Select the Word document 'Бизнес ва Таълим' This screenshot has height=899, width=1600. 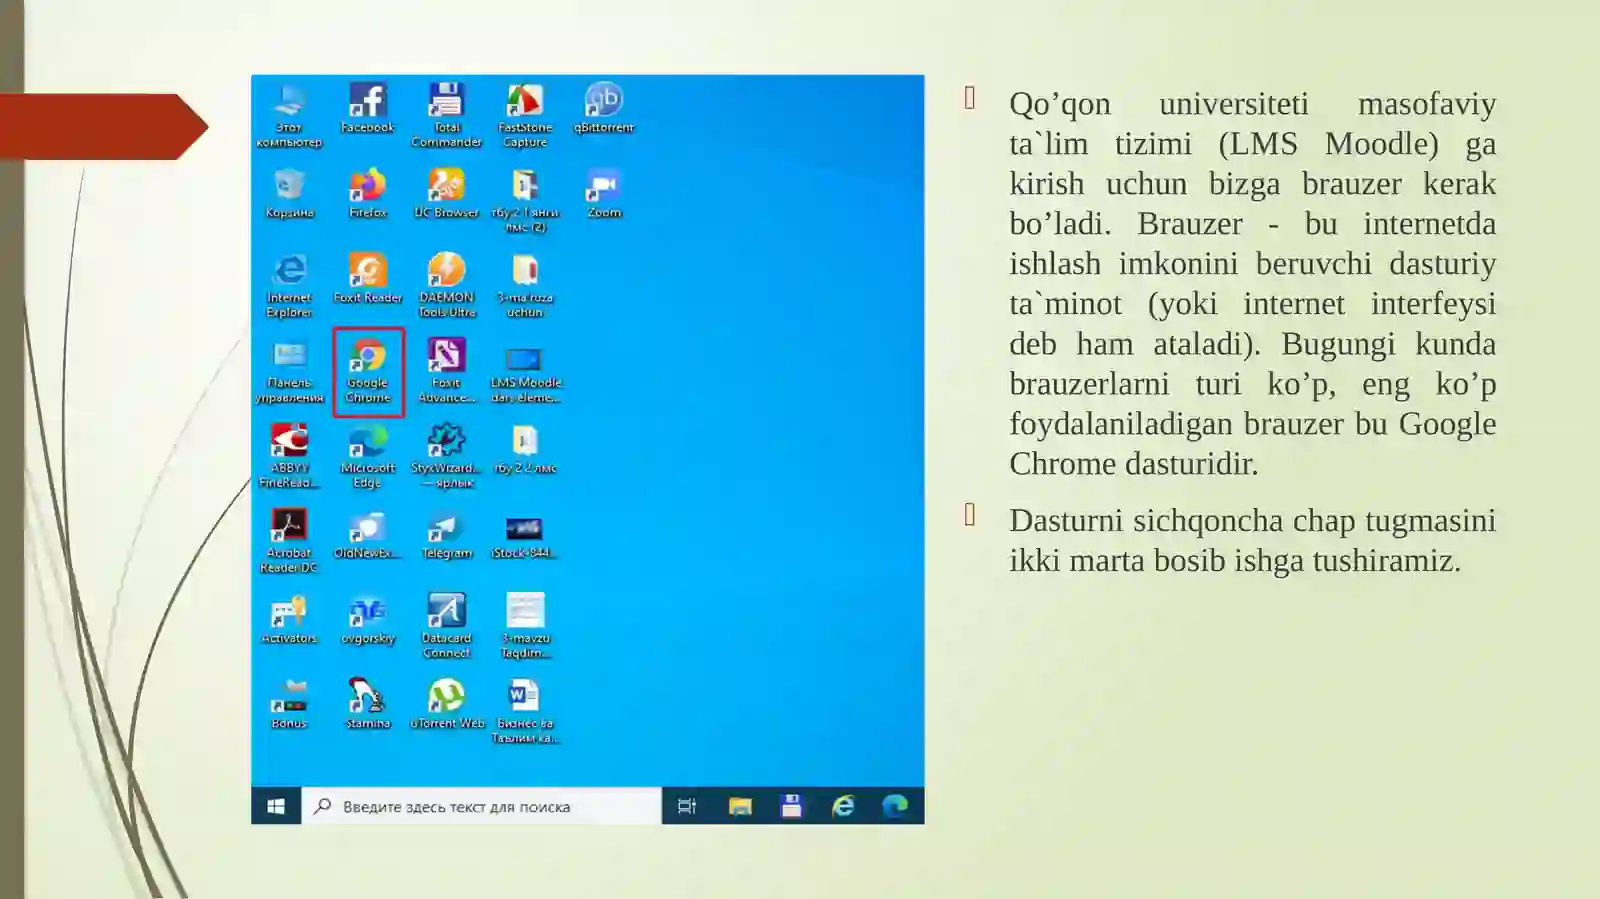[x=525, y=710]
